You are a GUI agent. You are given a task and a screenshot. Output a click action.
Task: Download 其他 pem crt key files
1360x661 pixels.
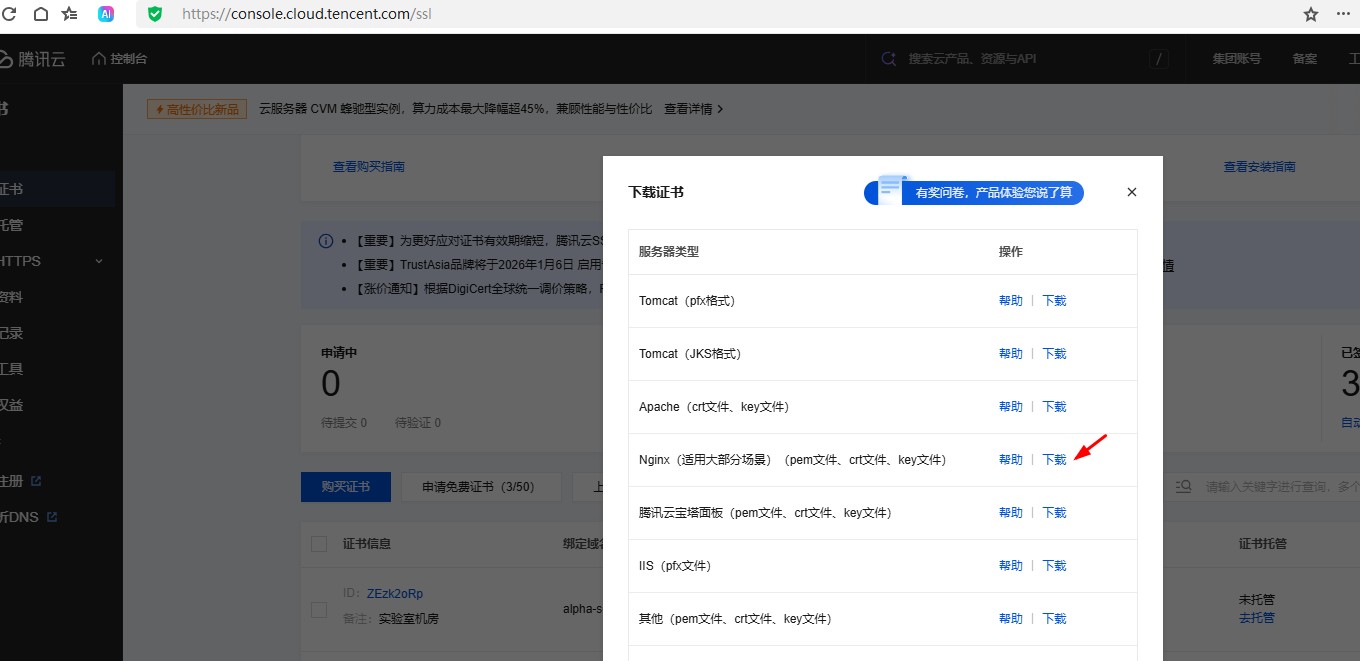(x=1055, y=618)
